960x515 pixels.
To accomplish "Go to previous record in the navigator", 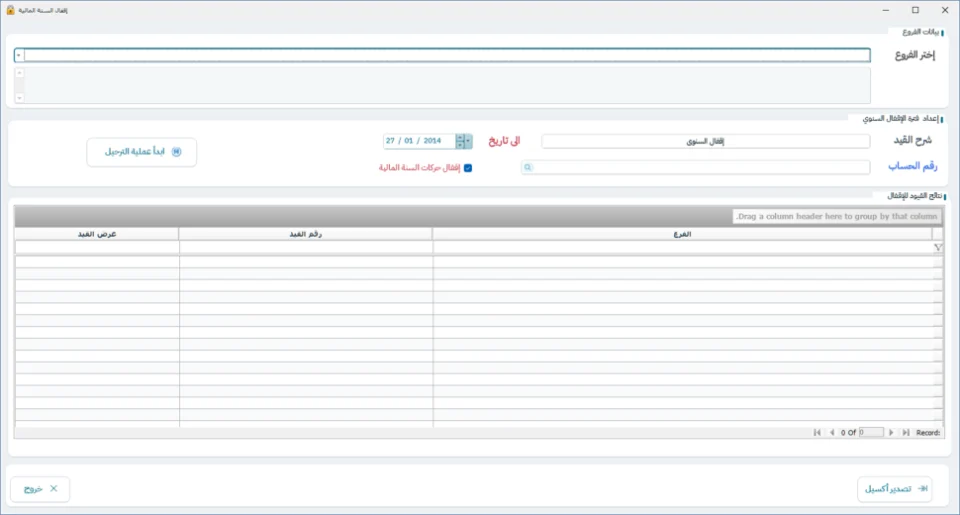I will (x=831, y=432).
